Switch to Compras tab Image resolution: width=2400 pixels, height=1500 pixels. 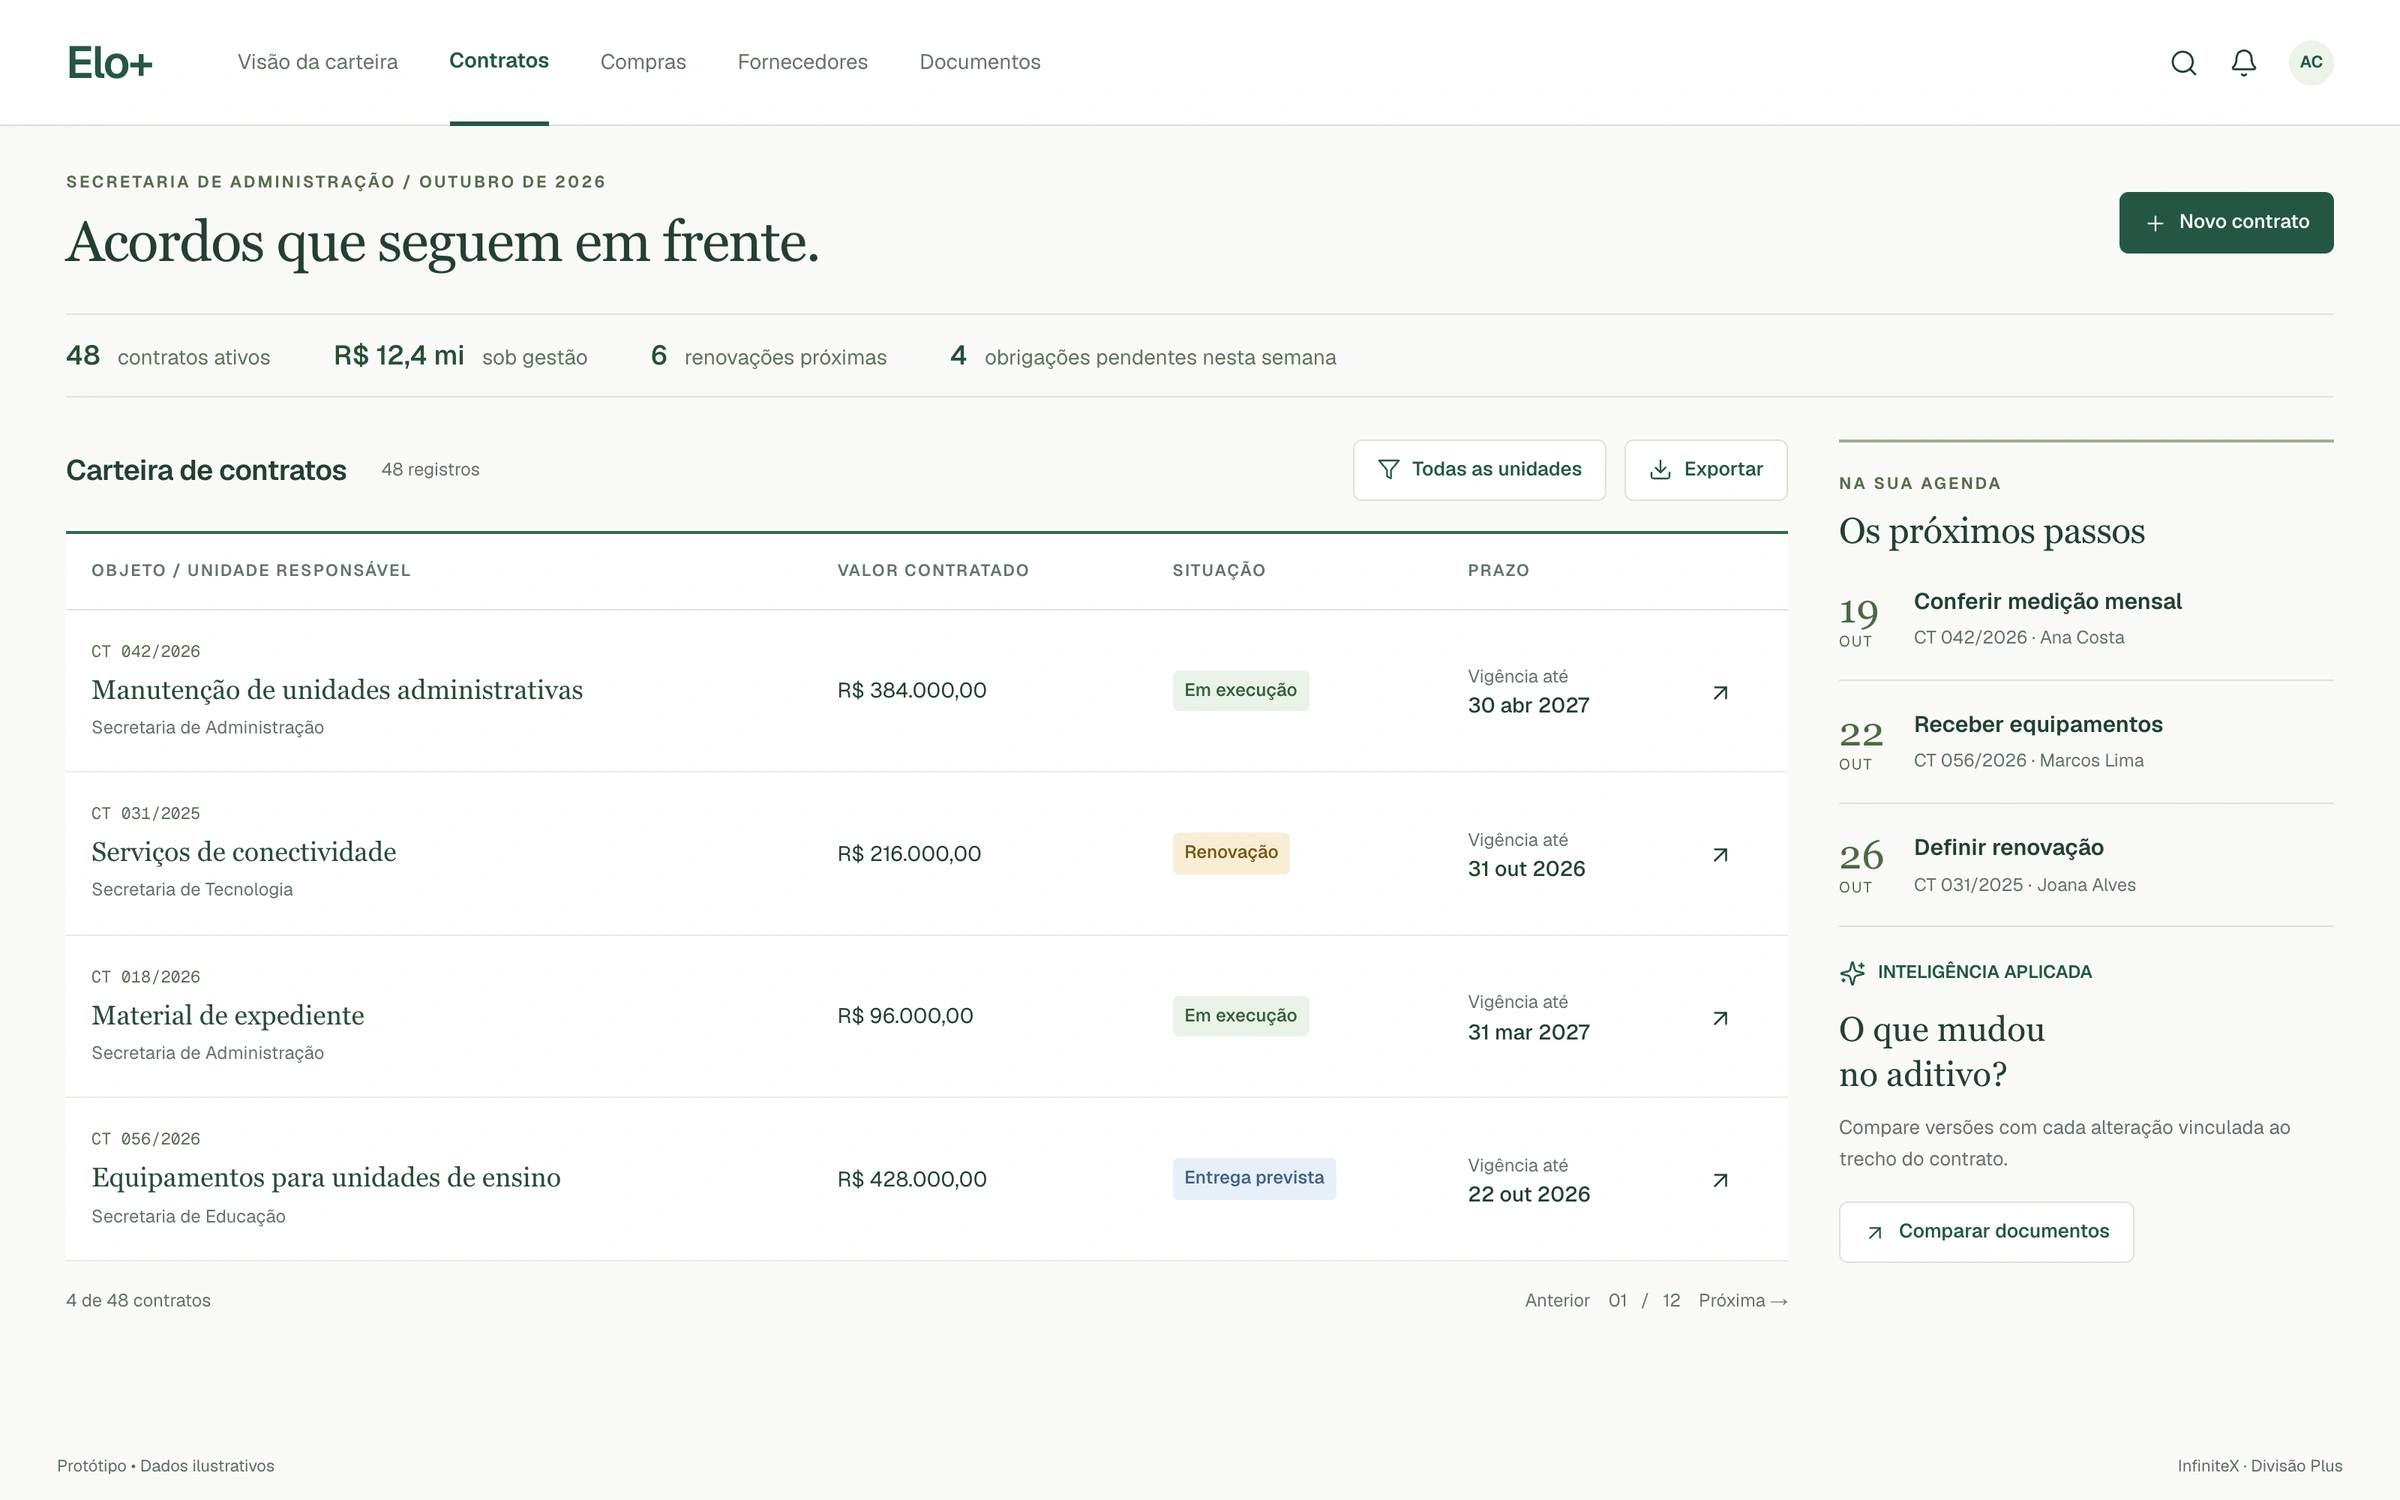pyautogui.click(x=643, y=62)
